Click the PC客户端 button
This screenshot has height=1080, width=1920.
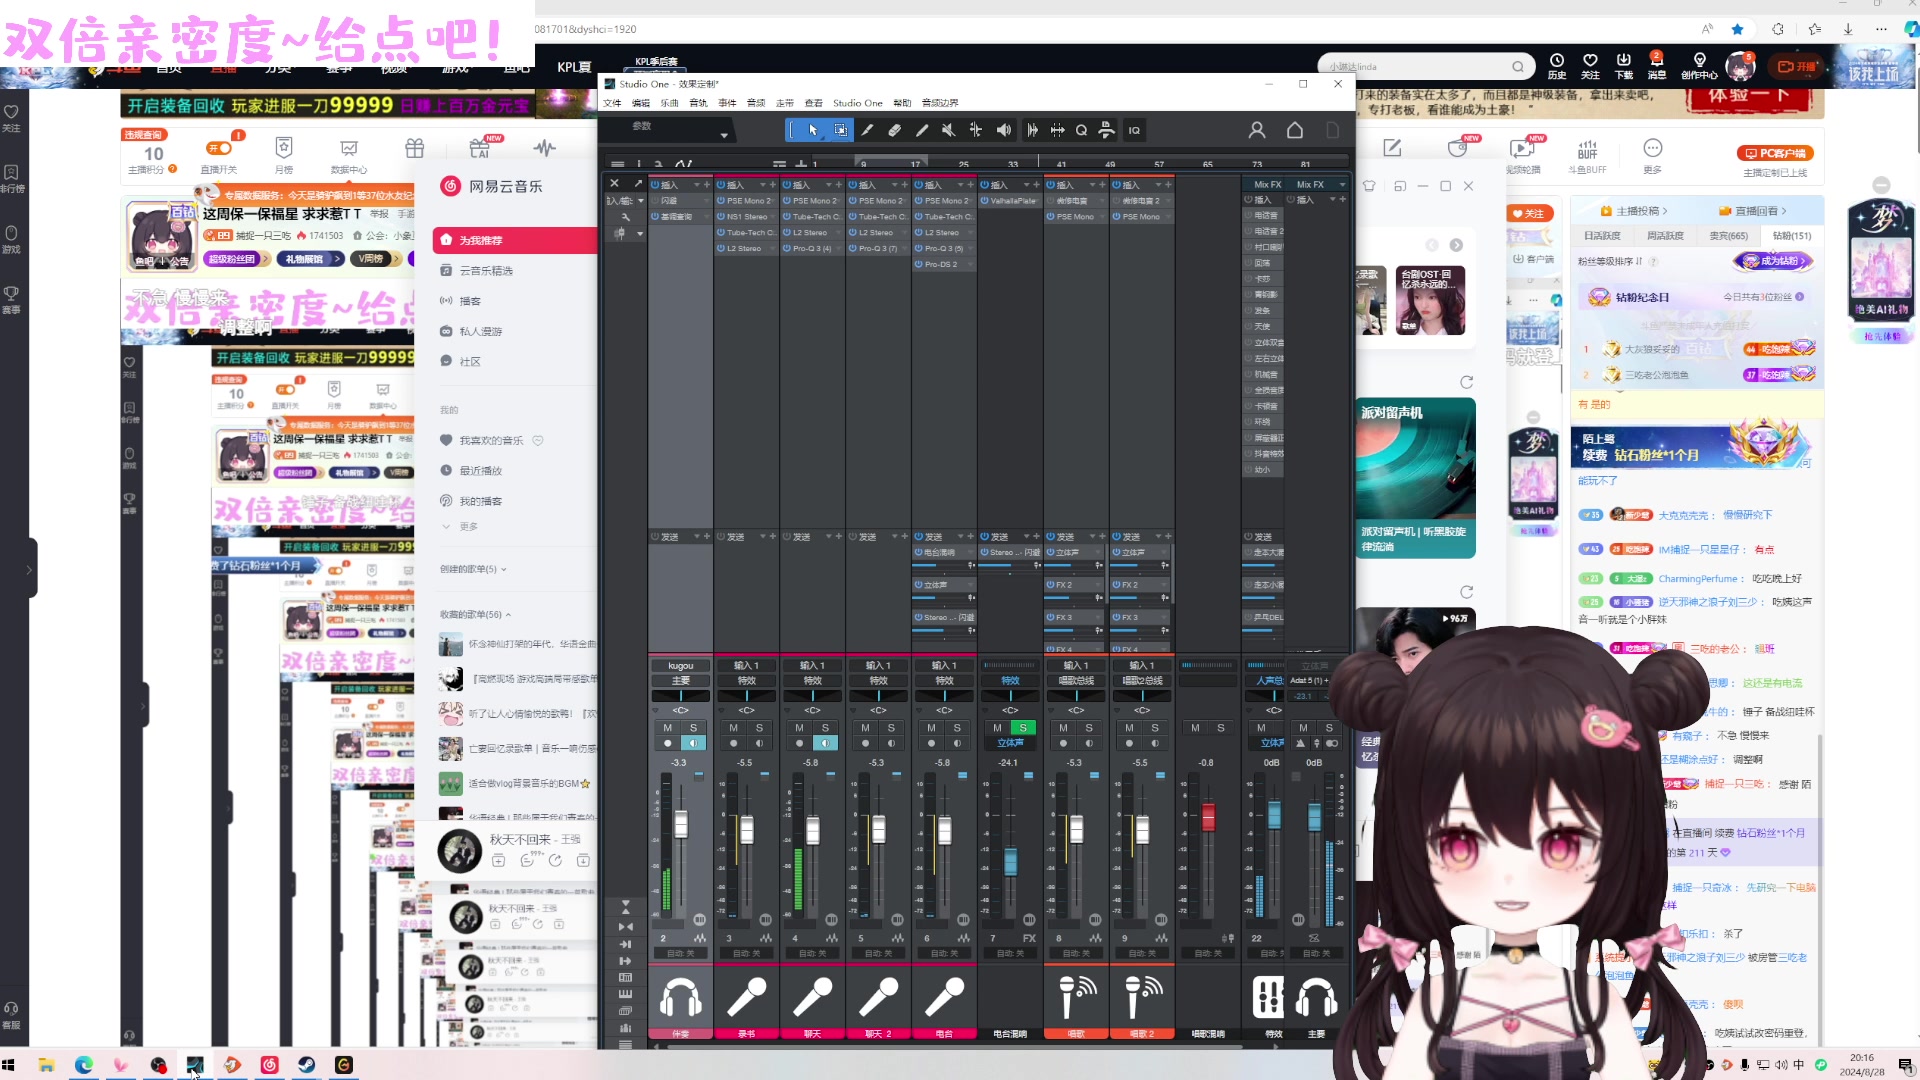[1775, 153]
